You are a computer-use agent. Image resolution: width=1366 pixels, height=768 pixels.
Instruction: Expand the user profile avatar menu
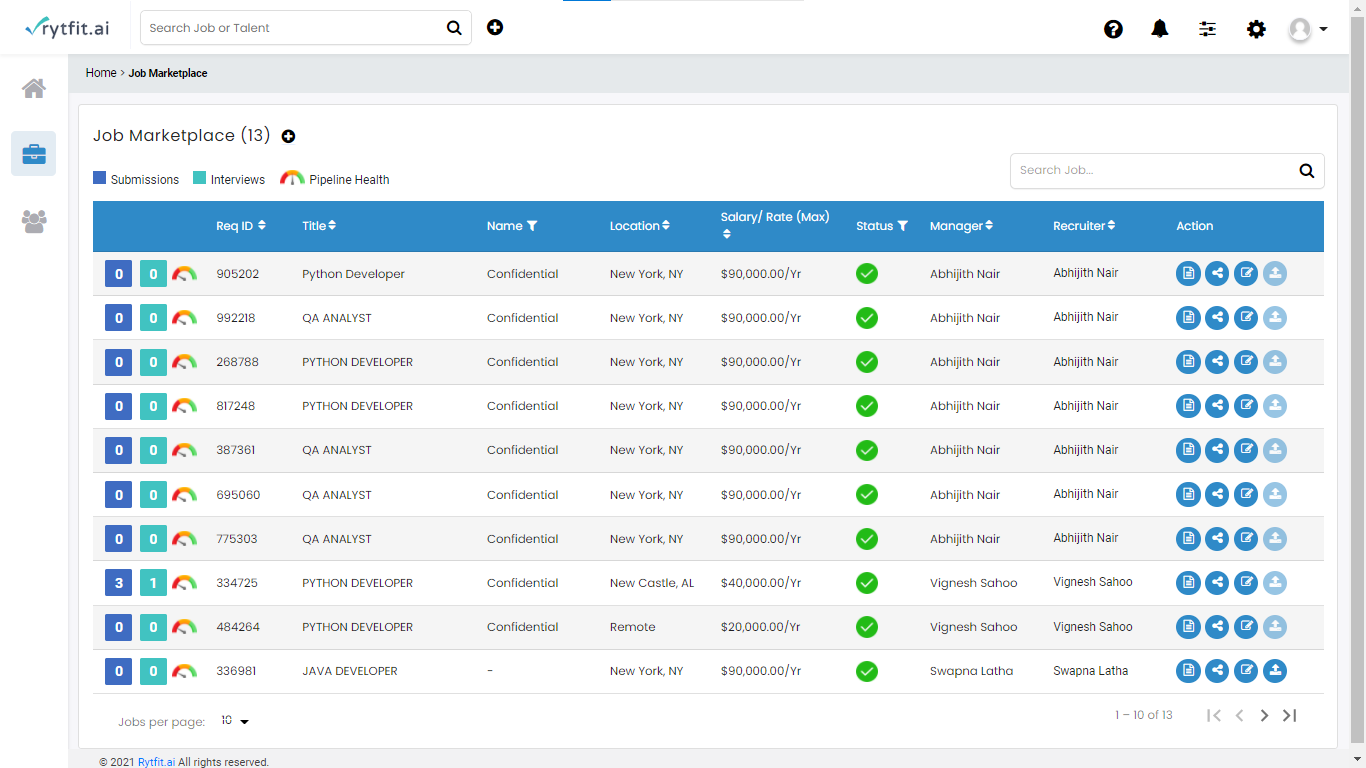[x=1308, y=29]
